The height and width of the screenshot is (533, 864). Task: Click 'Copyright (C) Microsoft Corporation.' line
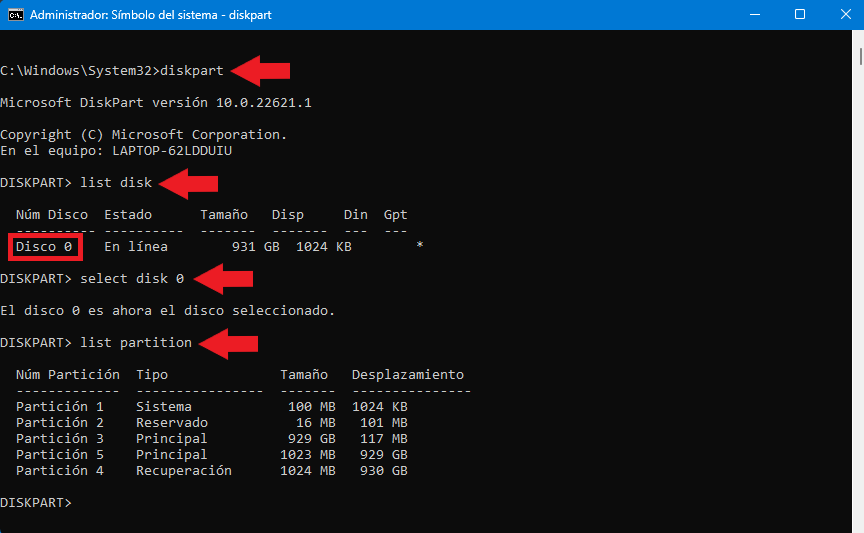click(x=144, y=134)
